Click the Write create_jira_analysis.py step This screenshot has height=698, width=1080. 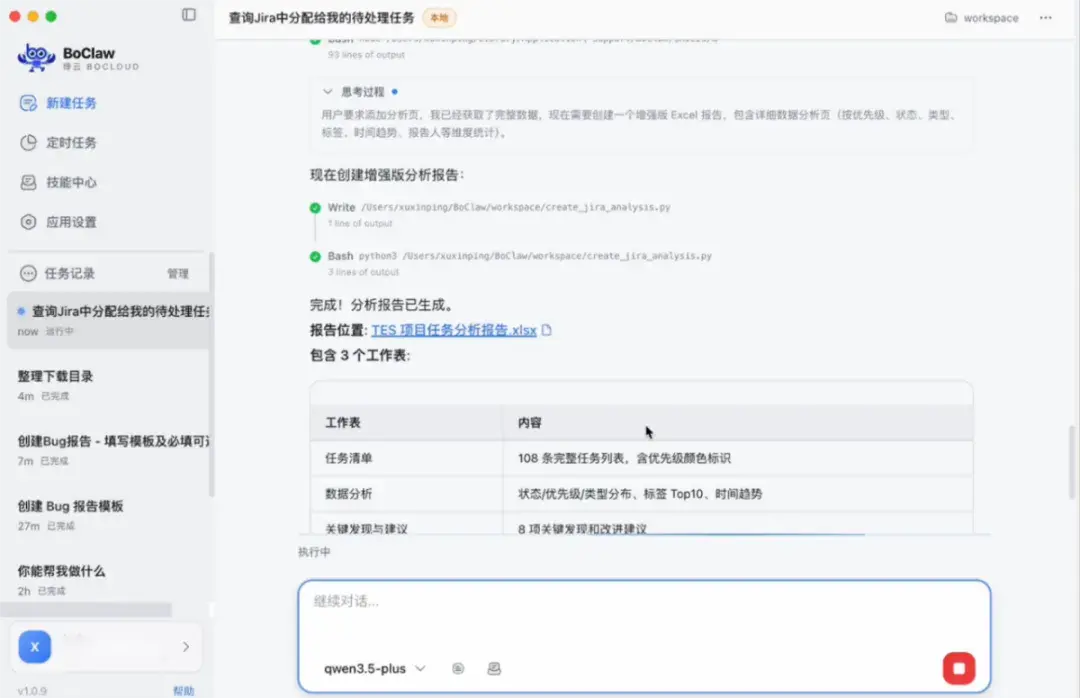coord(499,207)
